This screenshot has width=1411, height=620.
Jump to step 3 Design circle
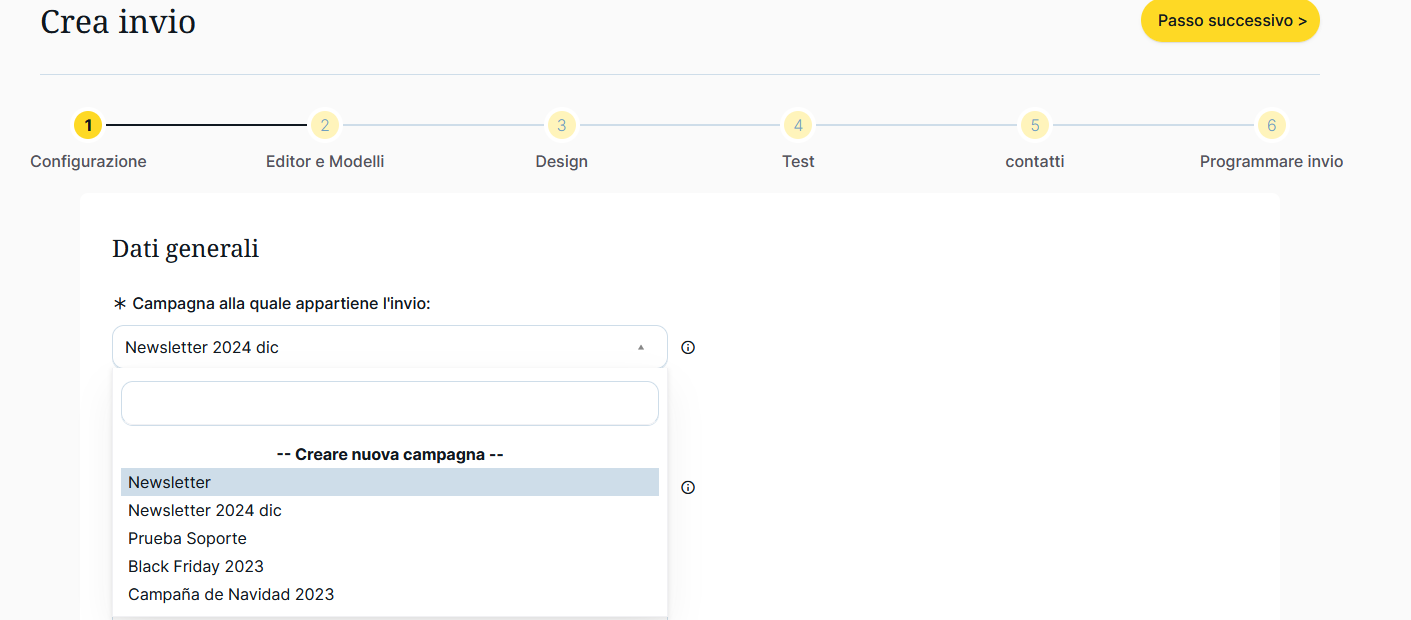pos(561,125)
